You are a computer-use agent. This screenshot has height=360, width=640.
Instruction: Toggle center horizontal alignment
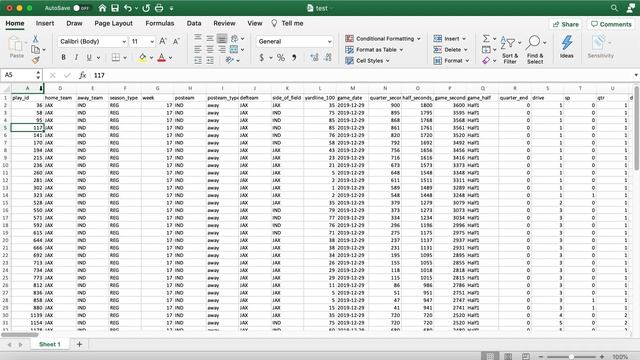[x=210, y=49]
